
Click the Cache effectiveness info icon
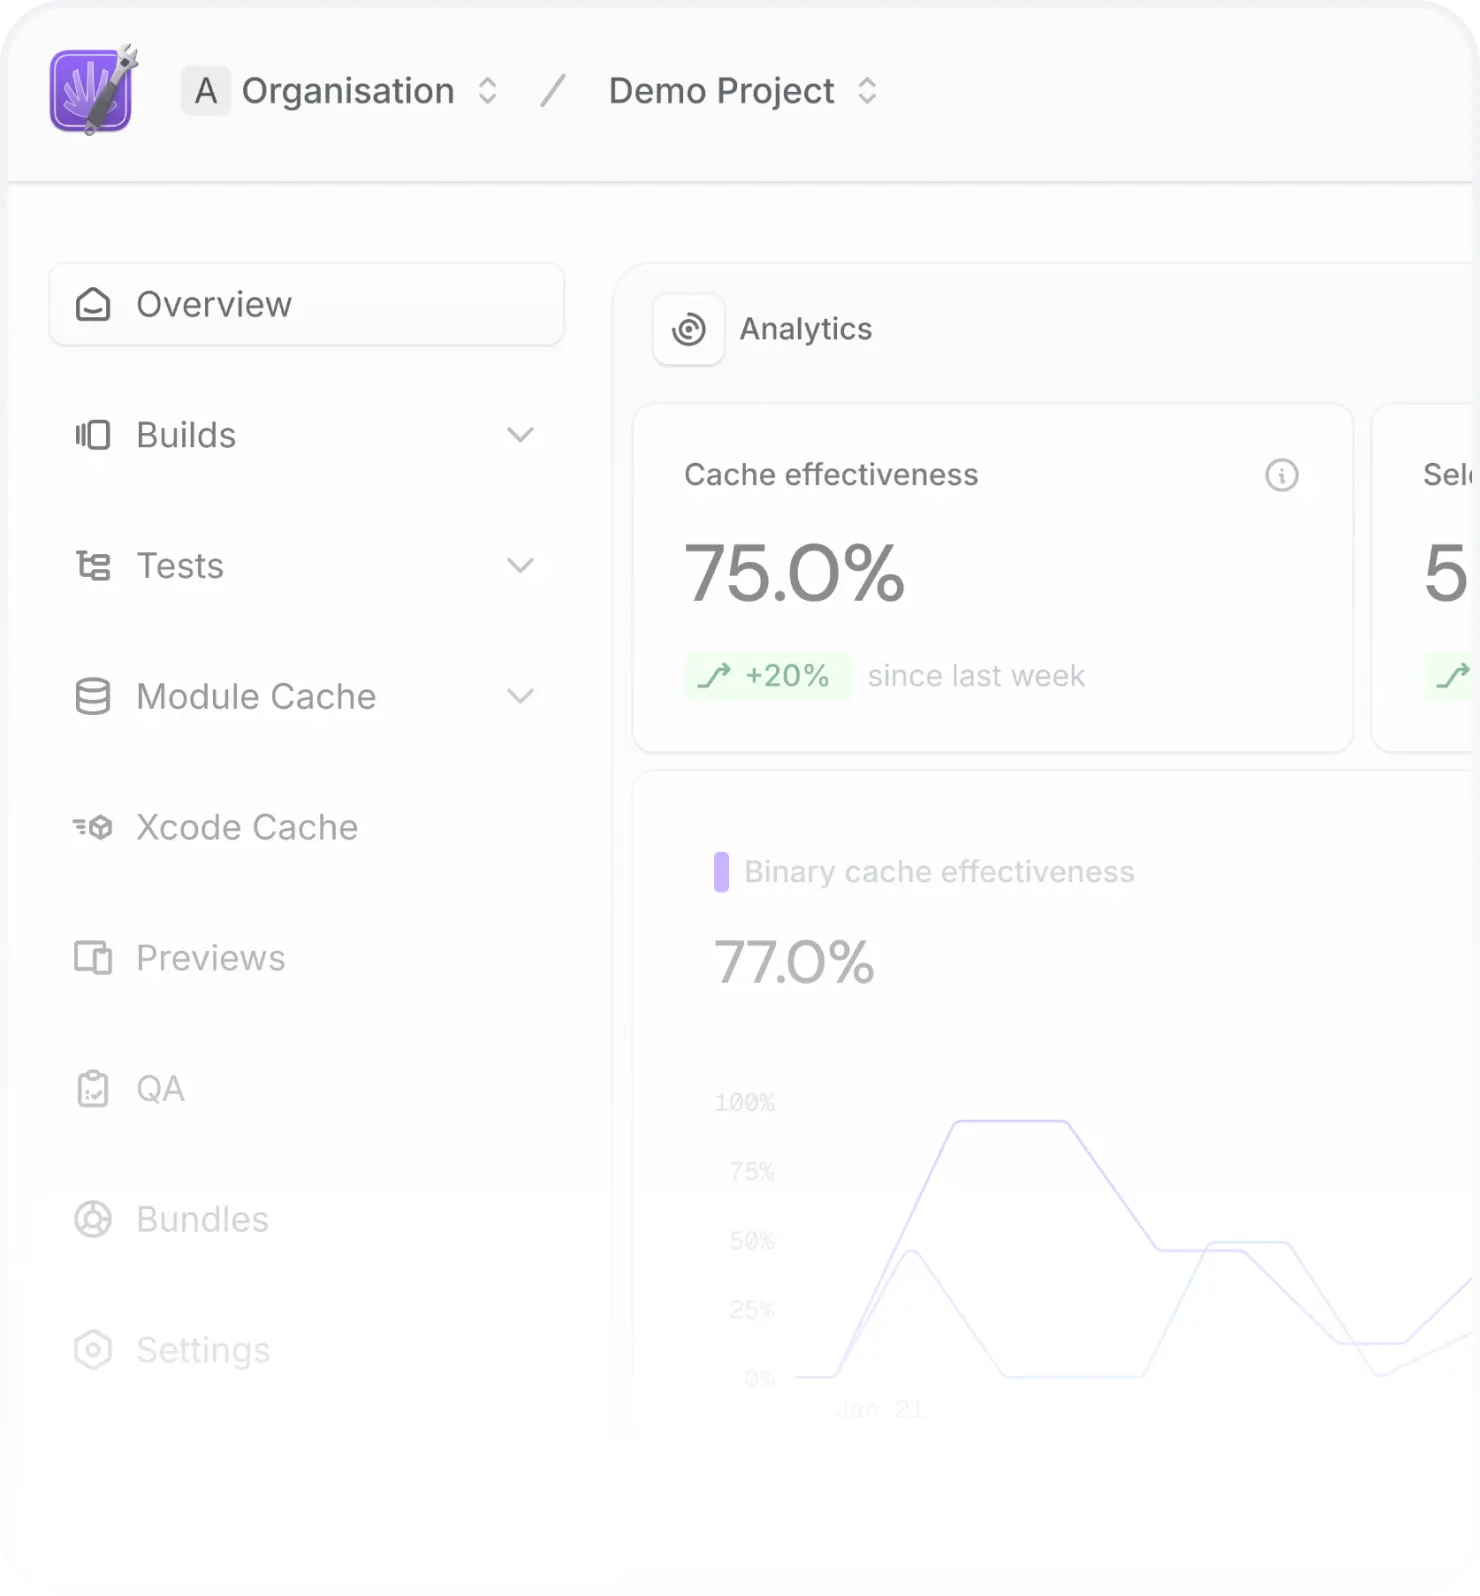(x=1281, y=475)
